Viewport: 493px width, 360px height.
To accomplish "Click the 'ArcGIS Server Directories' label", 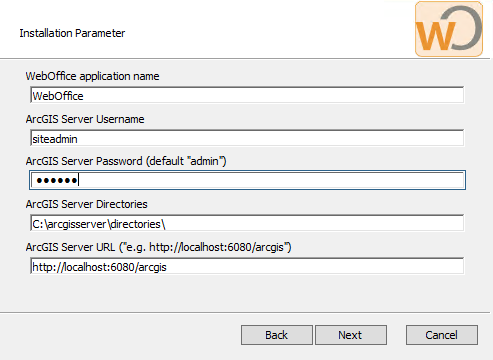I will coord(87,204).
